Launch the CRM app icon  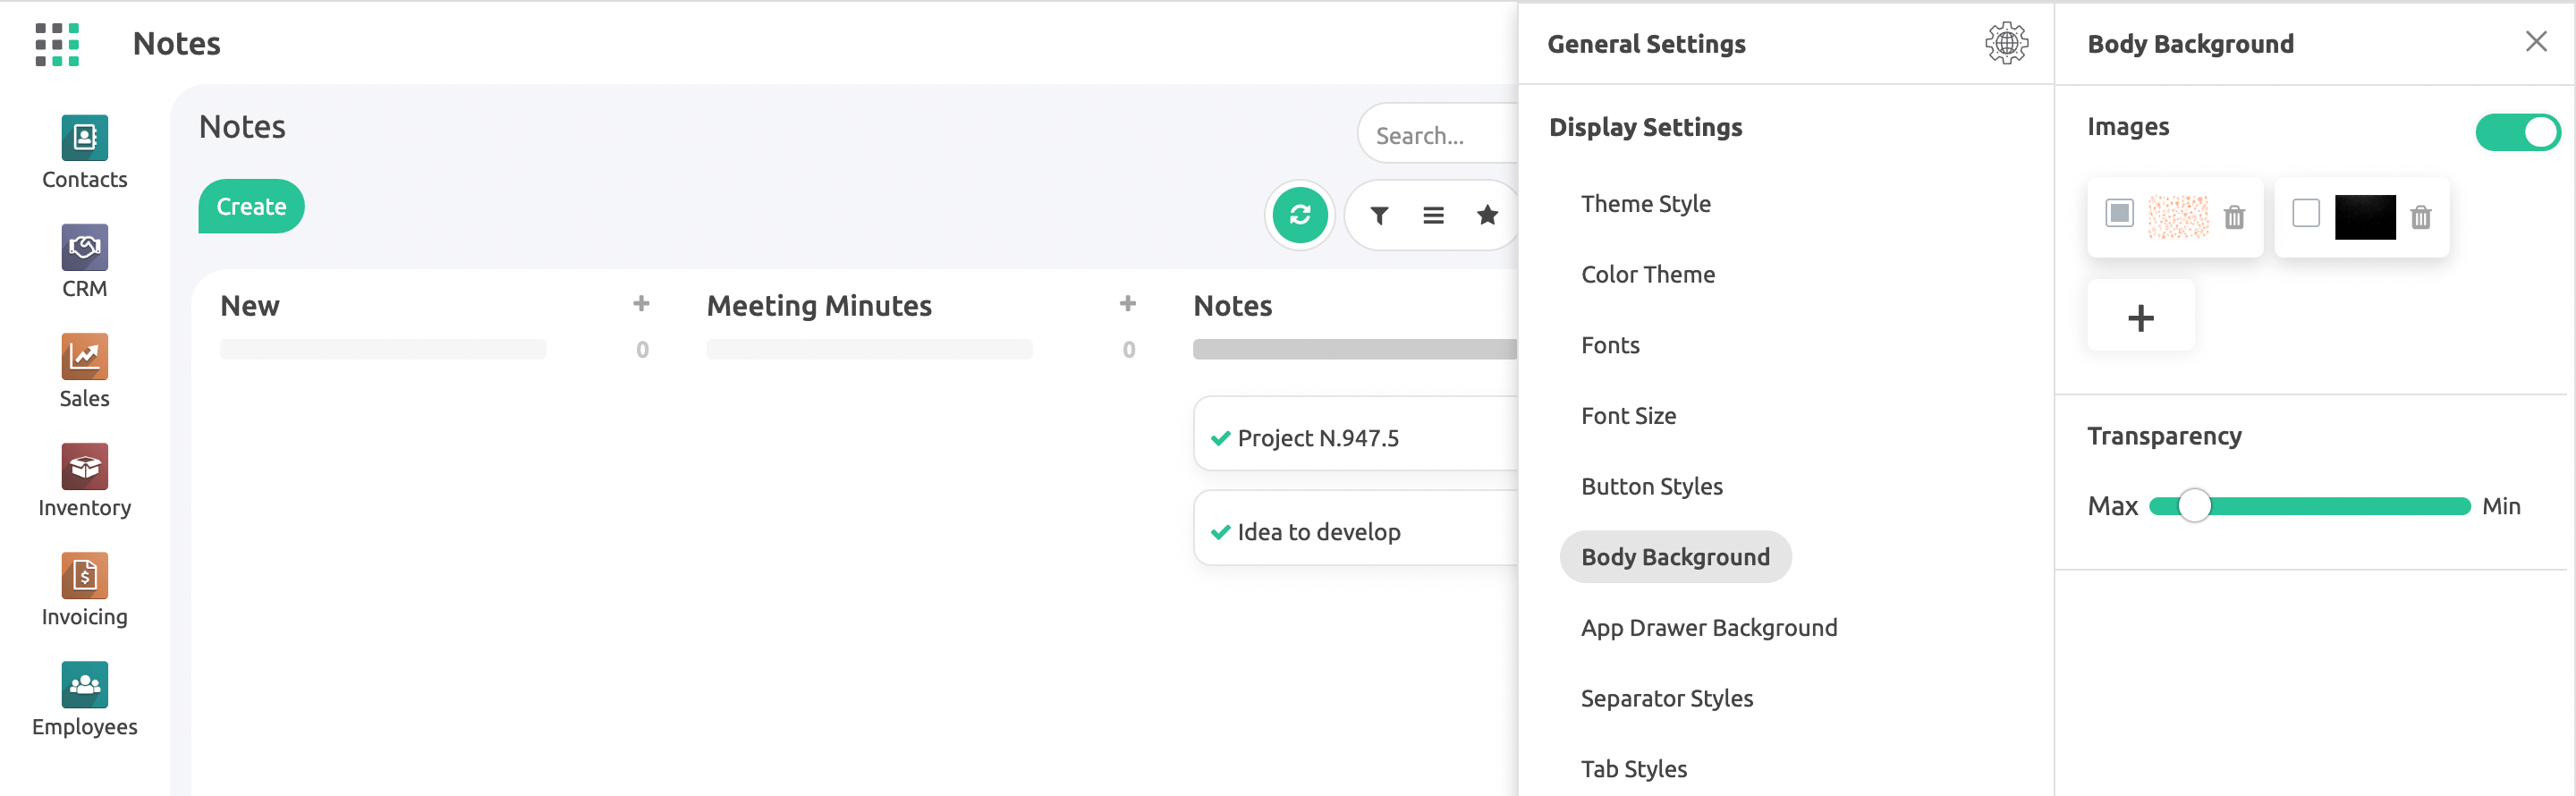[84, 247]
